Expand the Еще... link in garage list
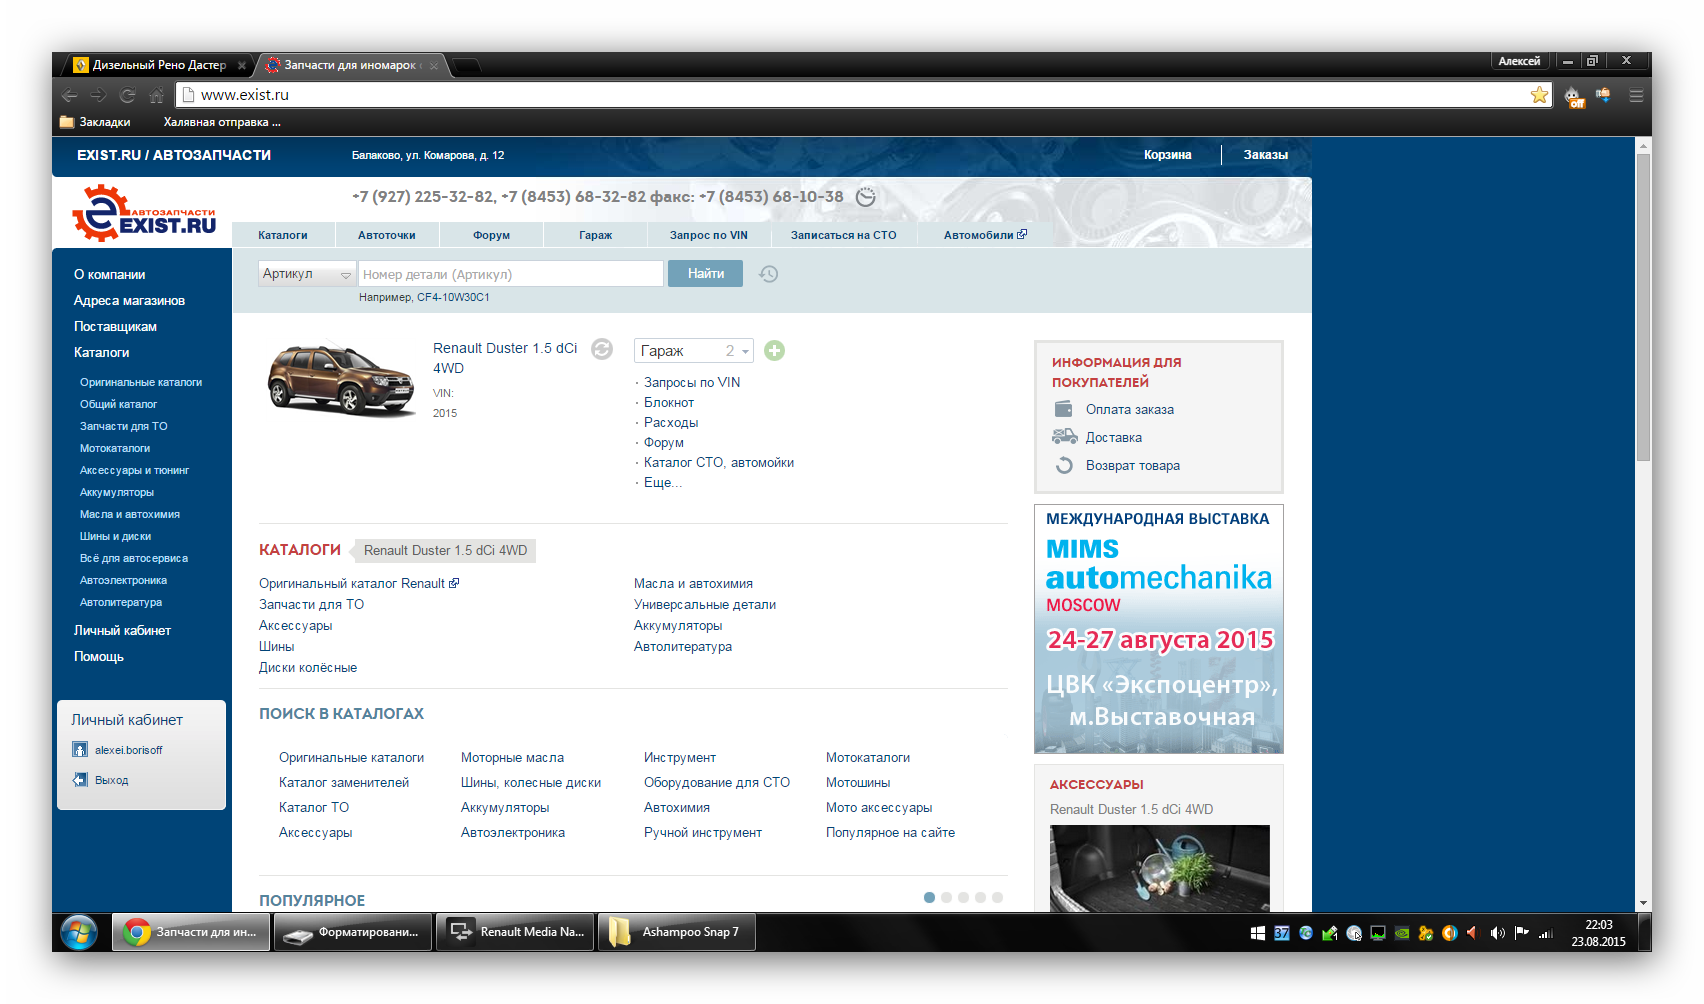Screen dimensions: 1704x1004 (x=662, y=483)
